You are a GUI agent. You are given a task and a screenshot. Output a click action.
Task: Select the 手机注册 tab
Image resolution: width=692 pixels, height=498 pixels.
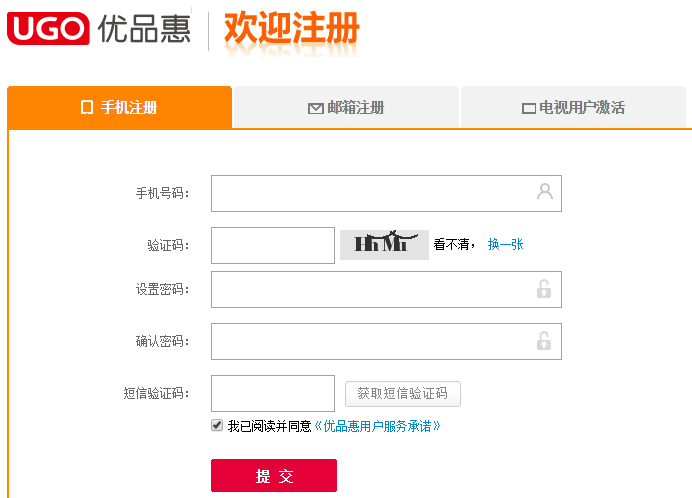click(x=120, y=108)
